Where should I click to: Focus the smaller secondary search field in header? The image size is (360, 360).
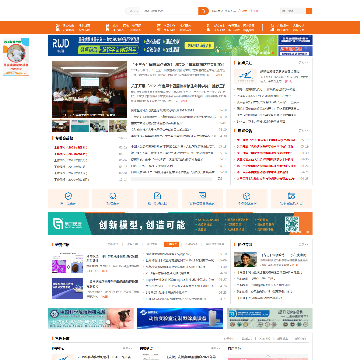[x=293, y=11]
